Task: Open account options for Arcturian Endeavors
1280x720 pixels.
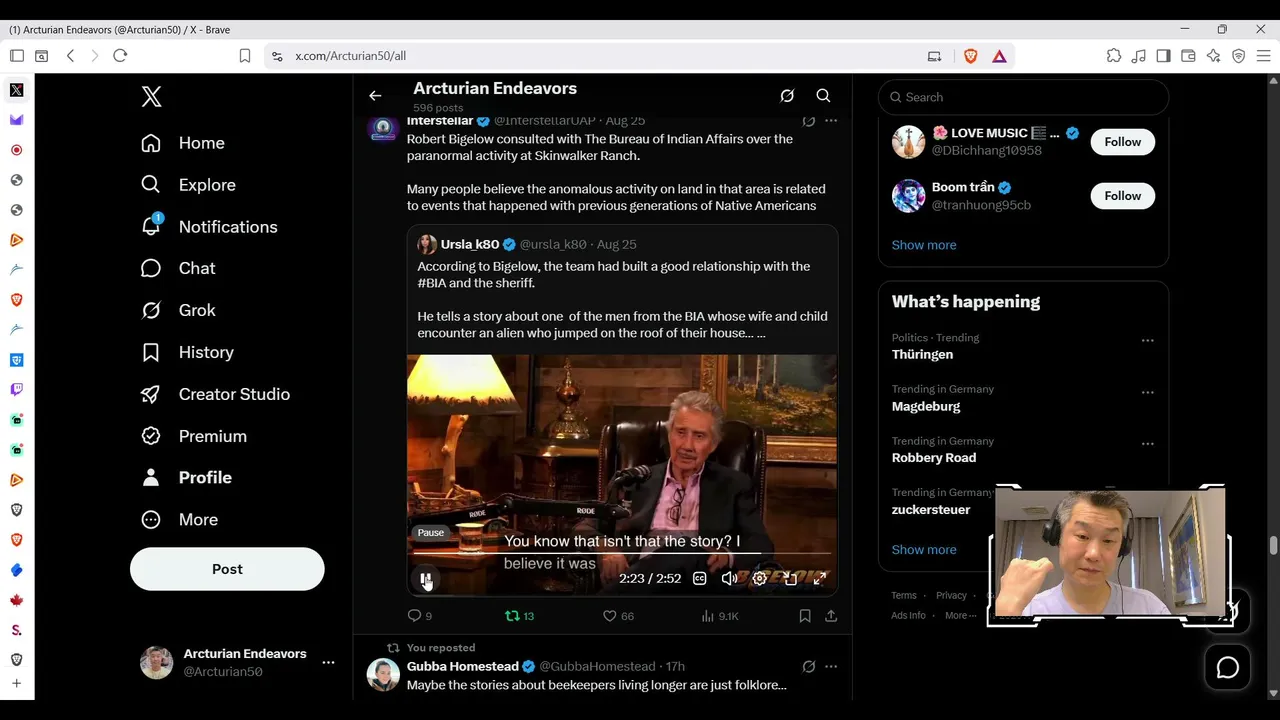Action: (328, 662)
